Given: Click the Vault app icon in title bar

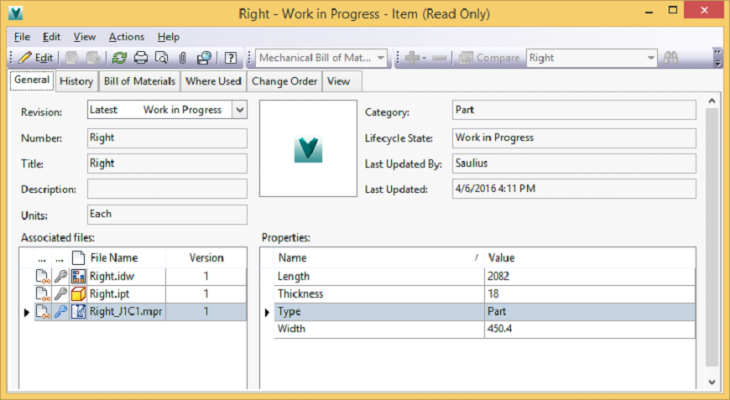Looking at the screenshot, I should (16, 13).
